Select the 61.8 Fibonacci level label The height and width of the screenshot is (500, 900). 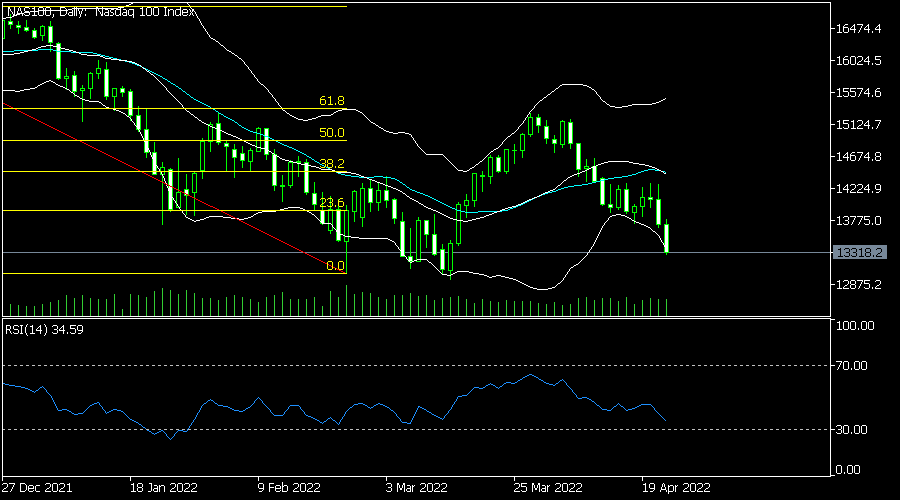[332, 101]
